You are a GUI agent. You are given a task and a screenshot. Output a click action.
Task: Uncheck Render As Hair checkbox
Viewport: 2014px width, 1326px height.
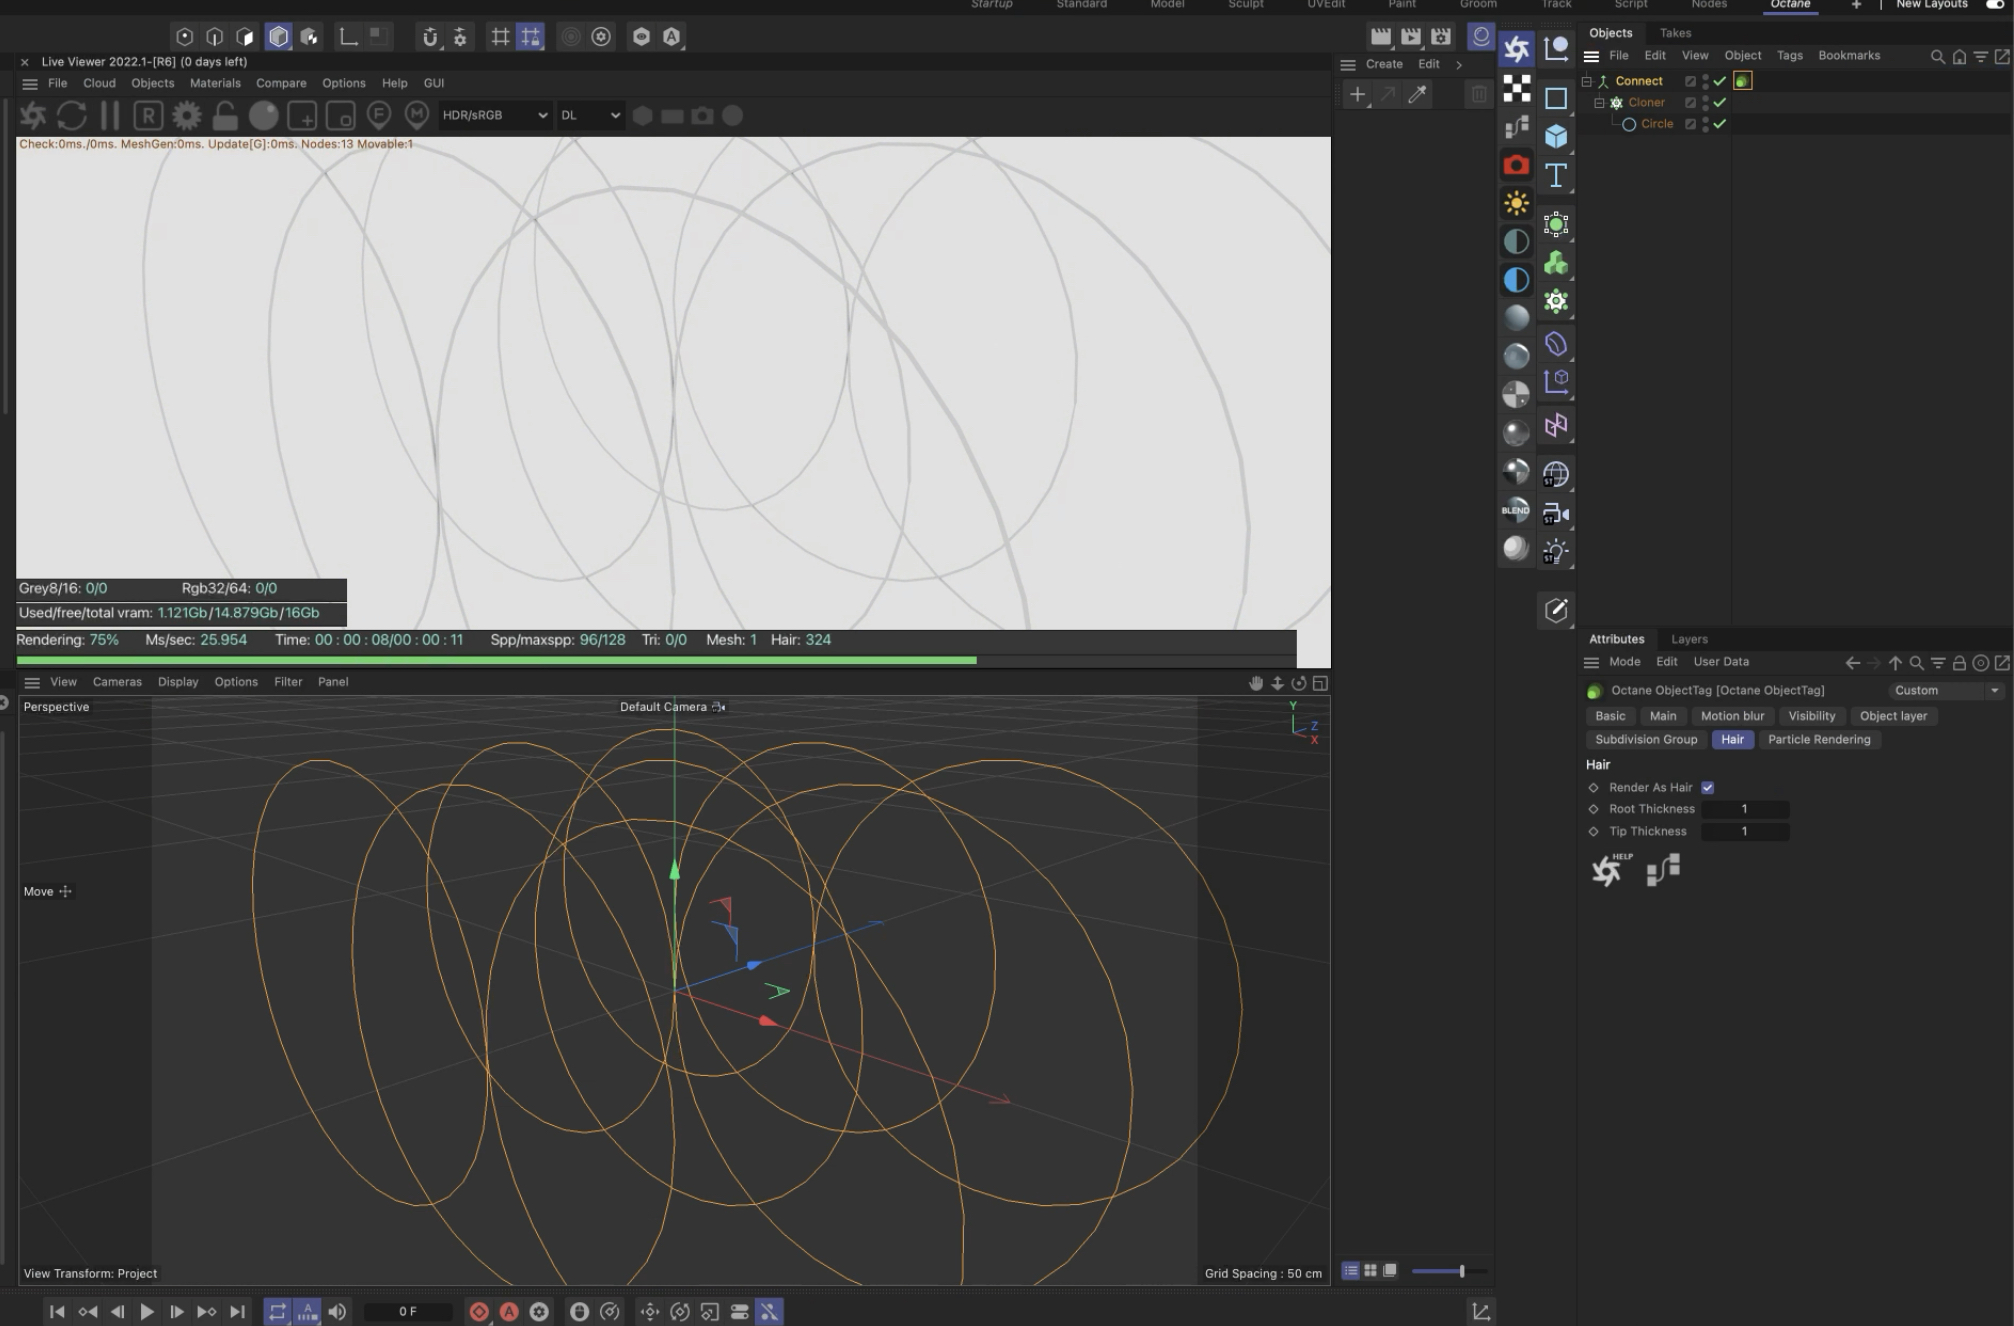[1708, 788]
